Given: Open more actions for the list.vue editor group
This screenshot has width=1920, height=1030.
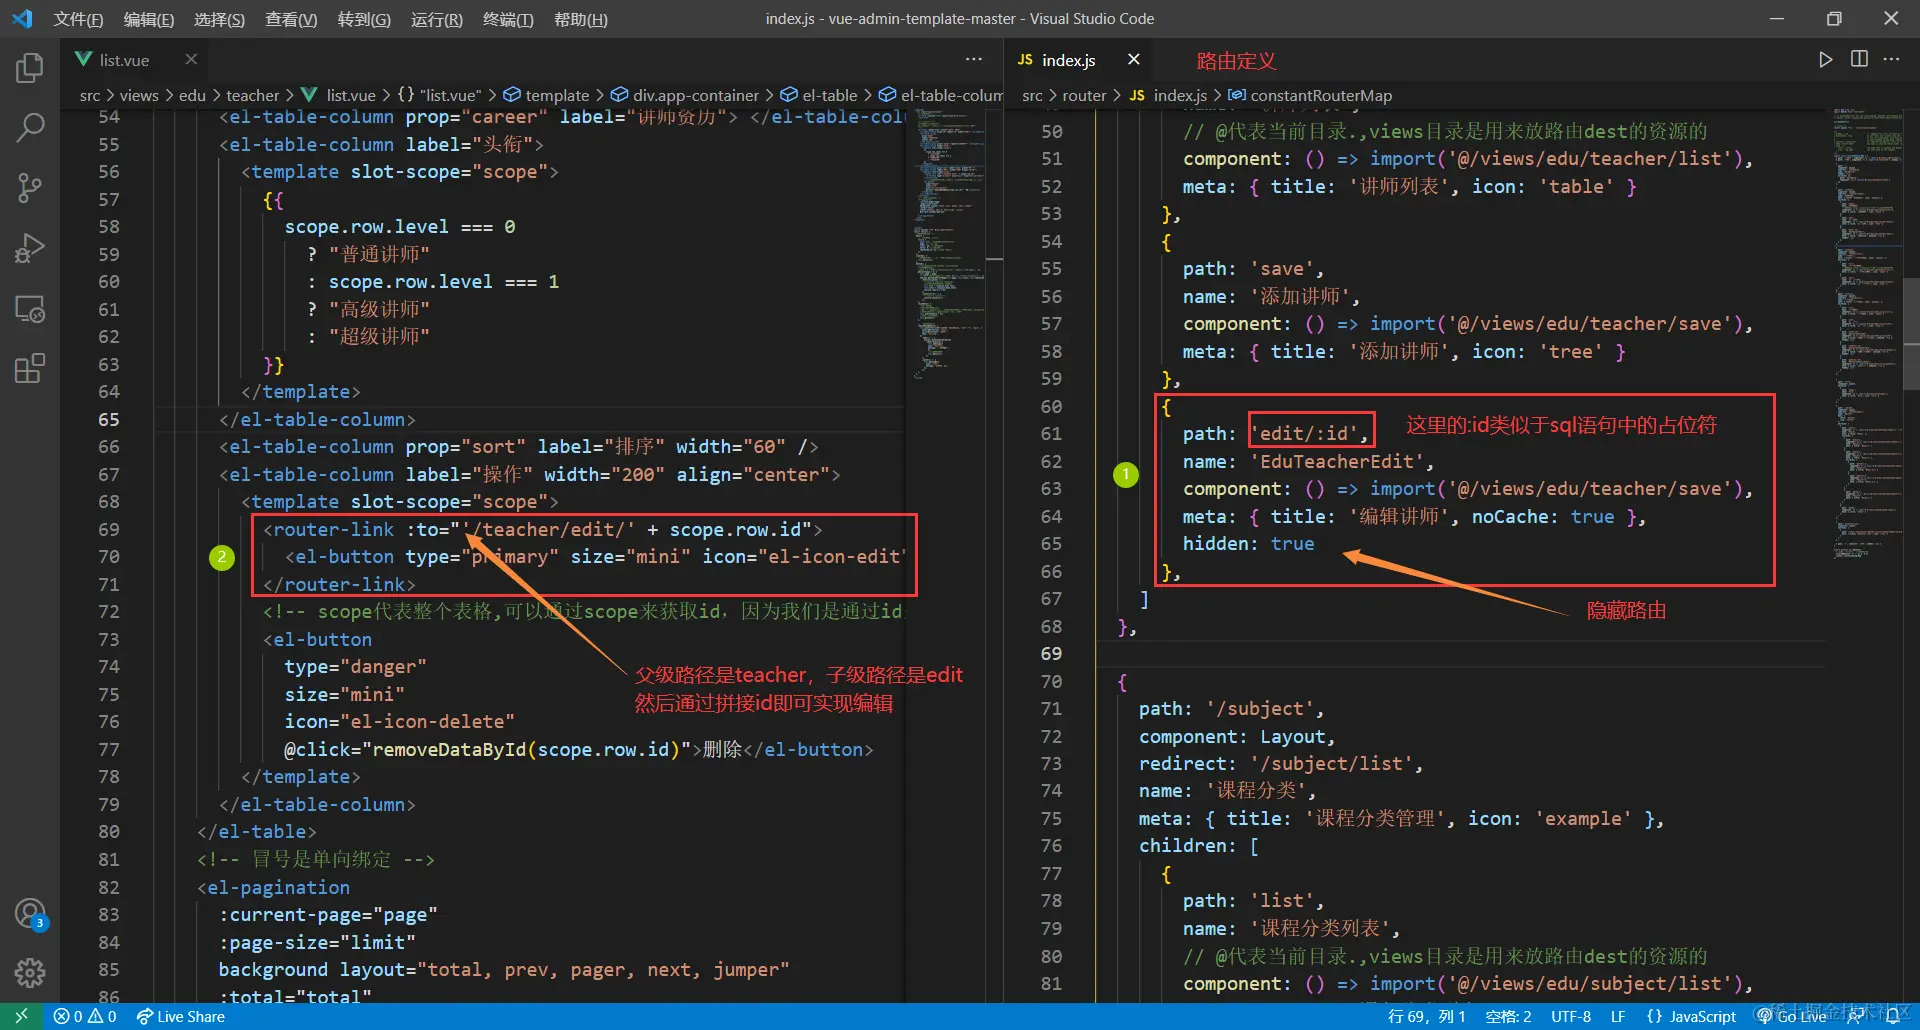Looking at the screenshot, I should pyautogui.click(x=973, y=60).
